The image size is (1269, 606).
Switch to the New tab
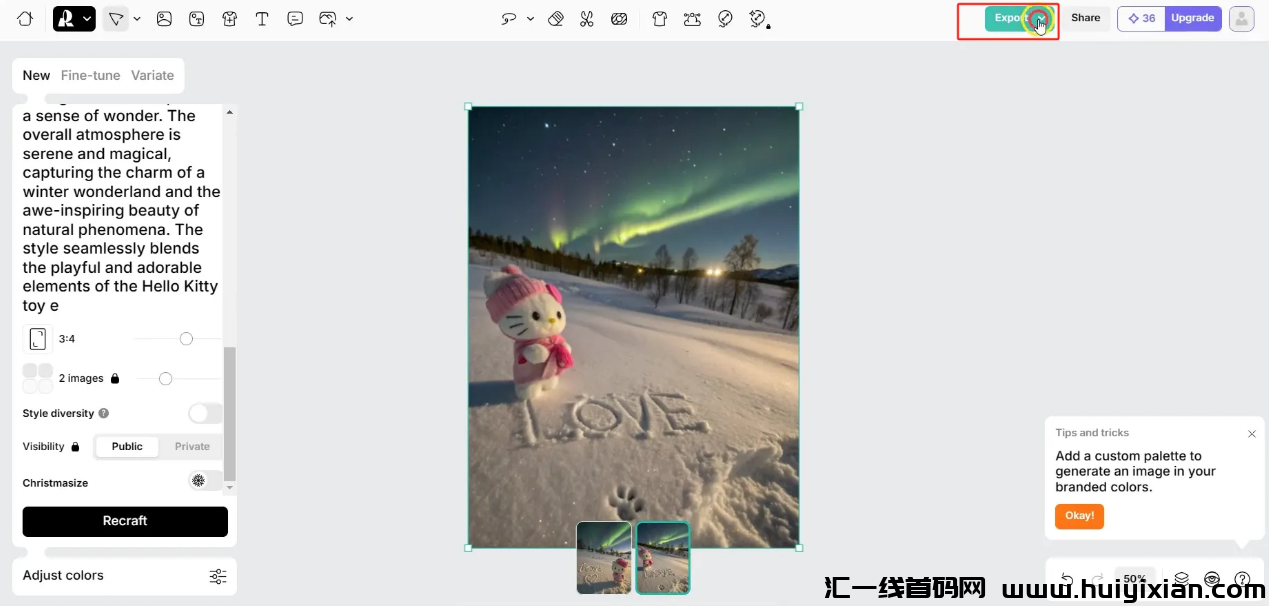[x=36, y=75]
